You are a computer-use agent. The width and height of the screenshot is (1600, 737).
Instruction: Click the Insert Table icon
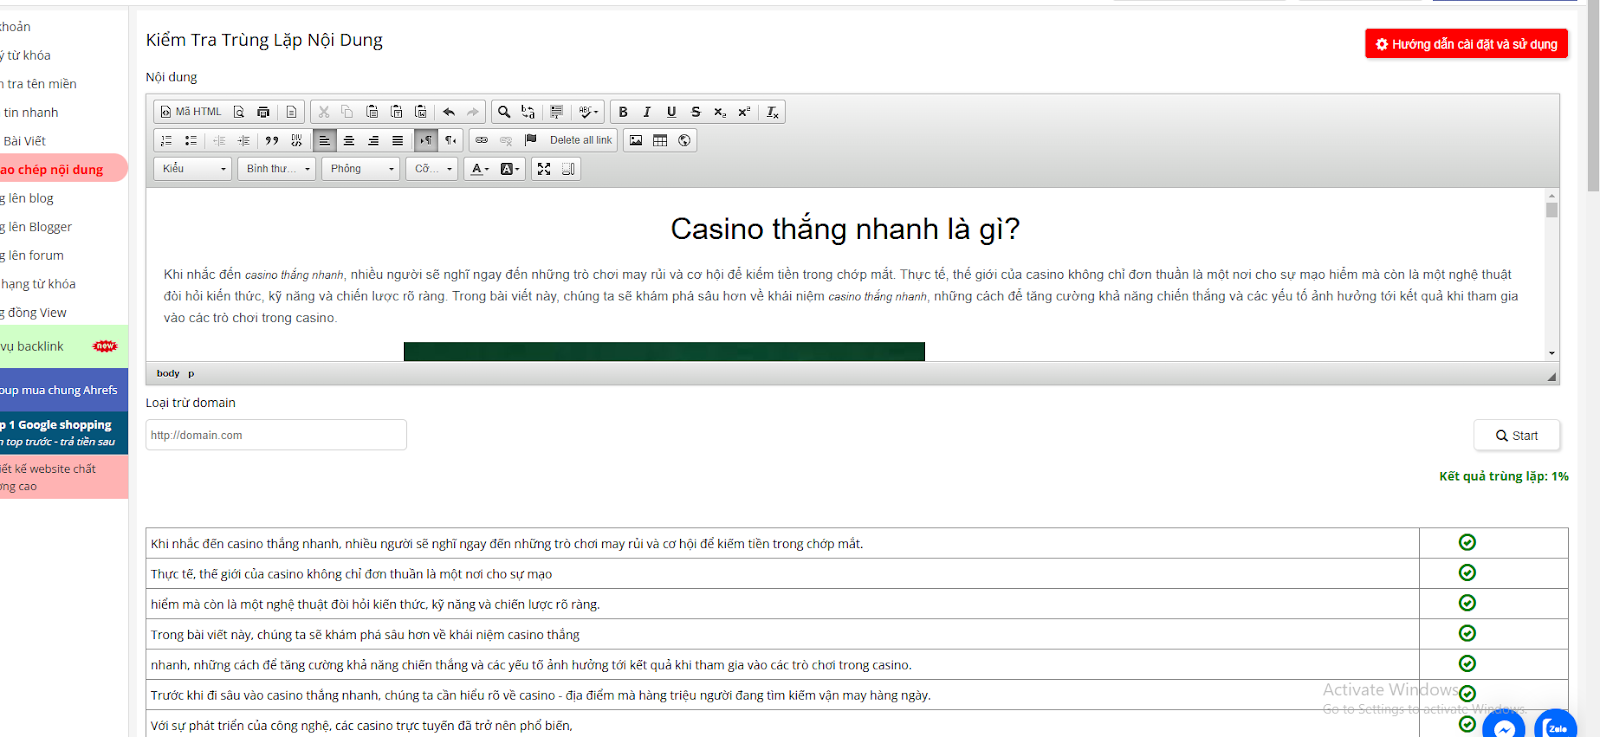(x=660, y=141)
